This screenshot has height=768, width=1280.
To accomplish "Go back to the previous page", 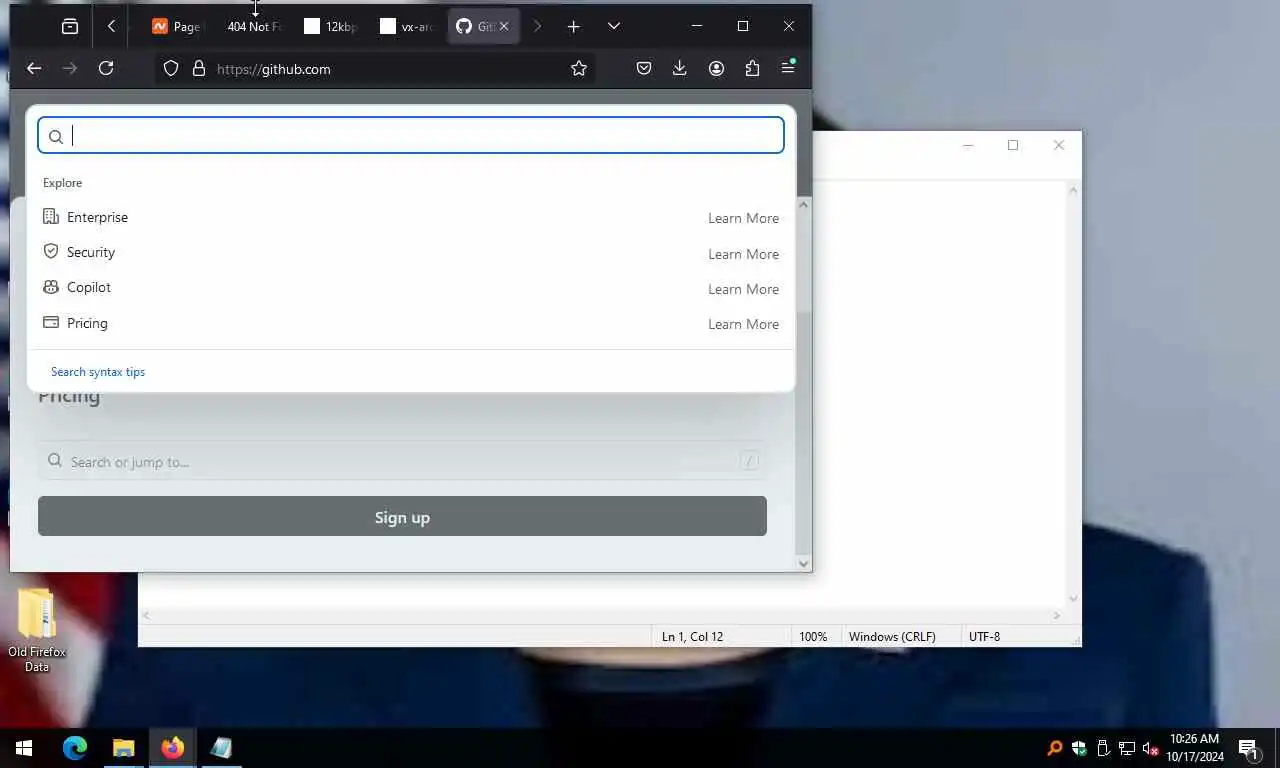I will pyautogui.click(x=34, y=68).
